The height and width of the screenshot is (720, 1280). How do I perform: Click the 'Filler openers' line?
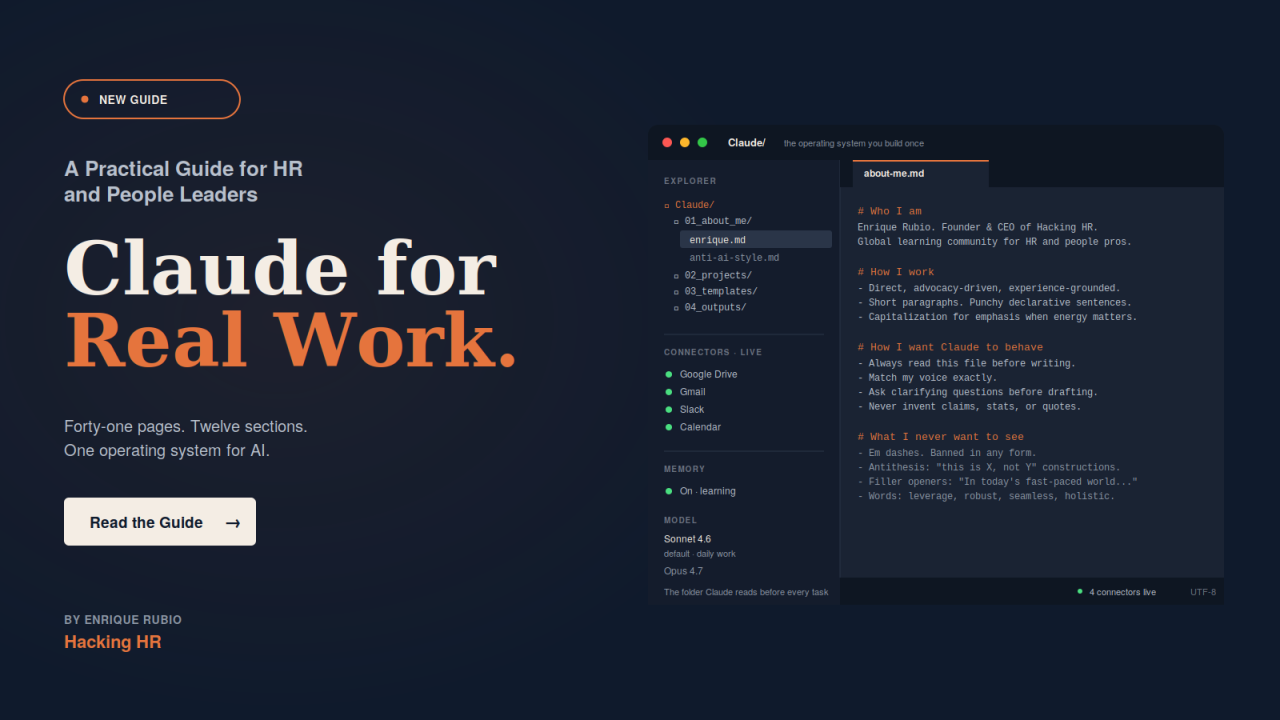coord(998,482)
